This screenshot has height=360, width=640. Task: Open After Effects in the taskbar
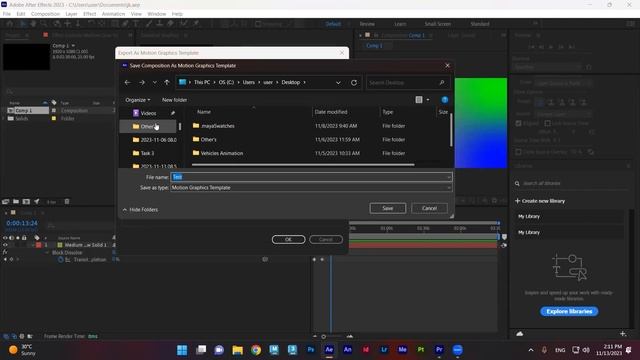click(329, 350)
